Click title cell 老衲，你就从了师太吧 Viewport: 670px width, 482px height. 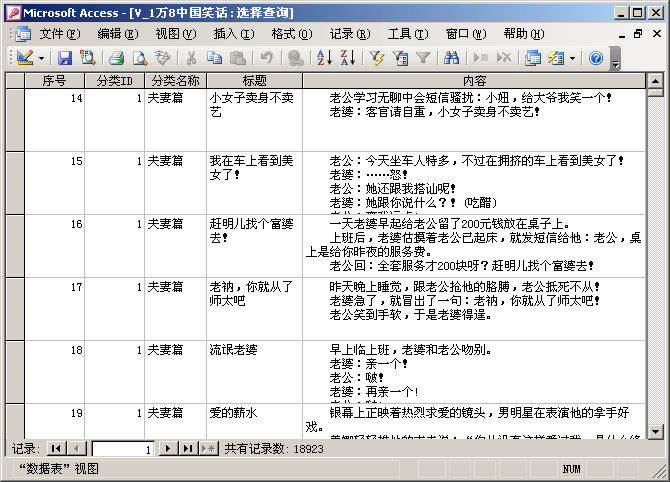coord(254,309)
